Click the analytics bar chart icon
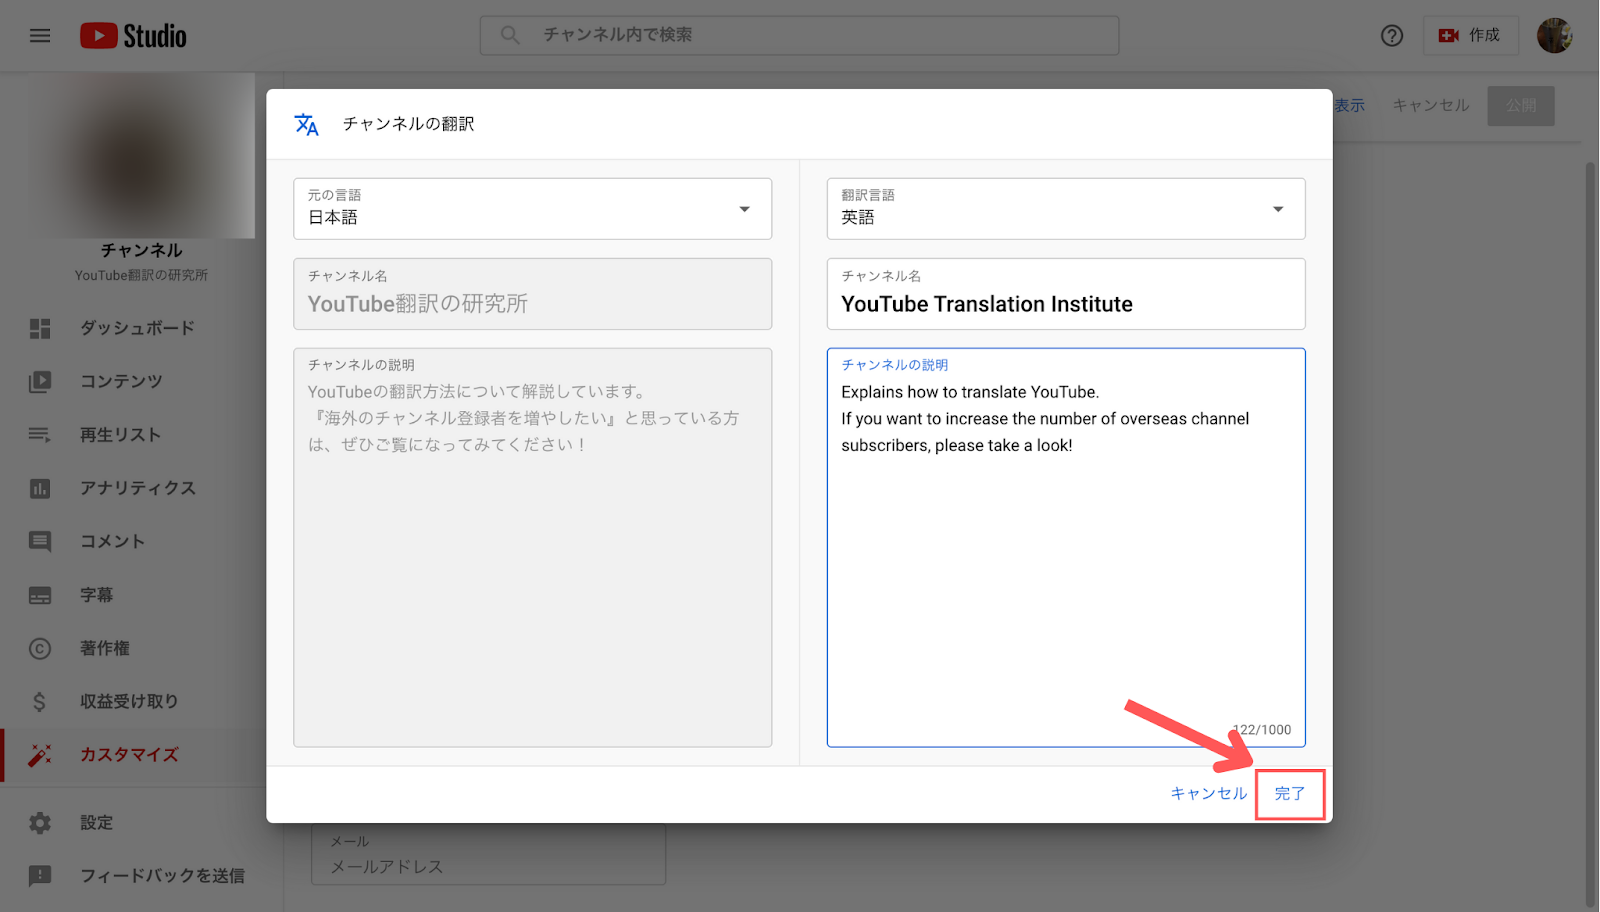Viewport: 1600px width, 912px height. (40, 488)
